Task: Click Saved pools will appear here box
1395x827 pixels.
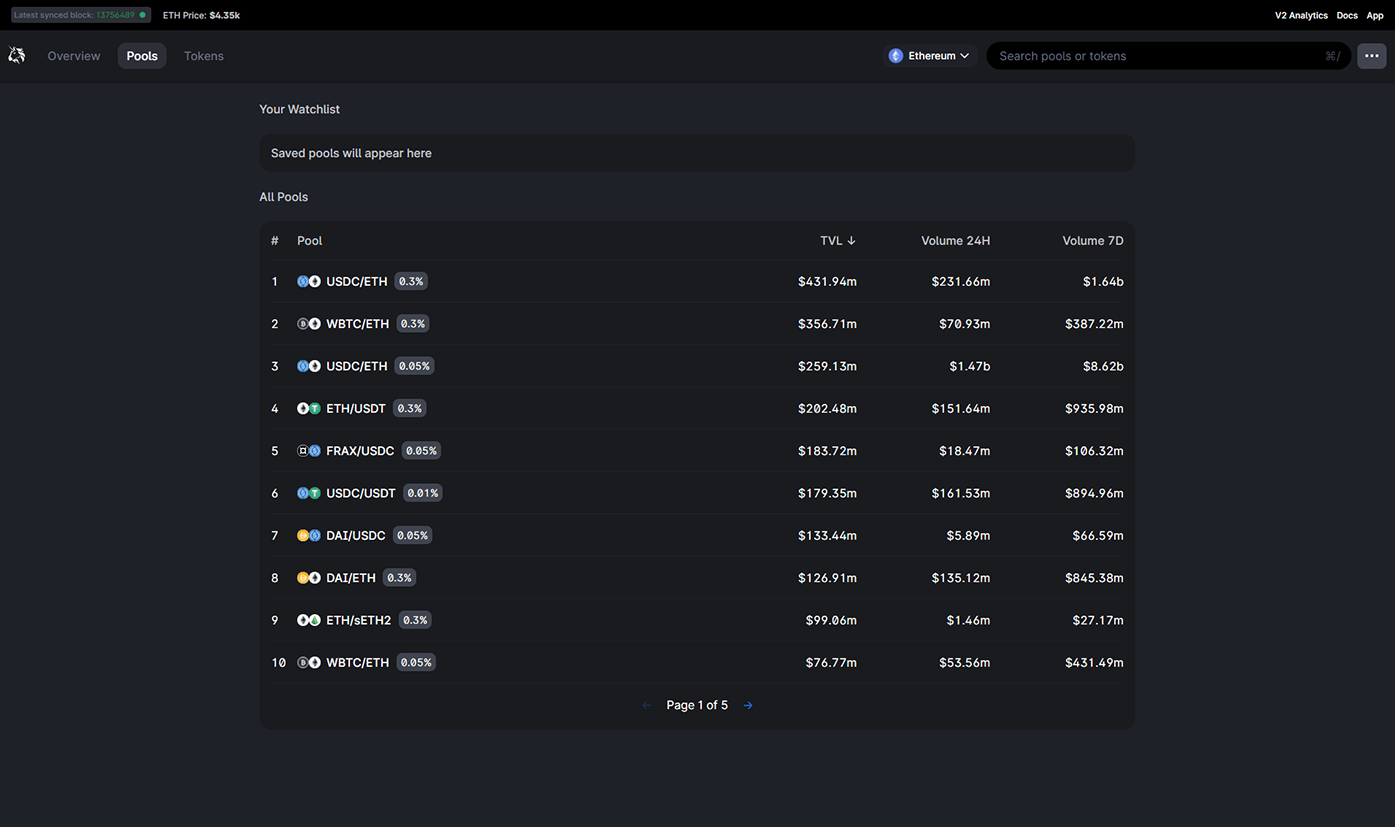Action: point(697,153)
